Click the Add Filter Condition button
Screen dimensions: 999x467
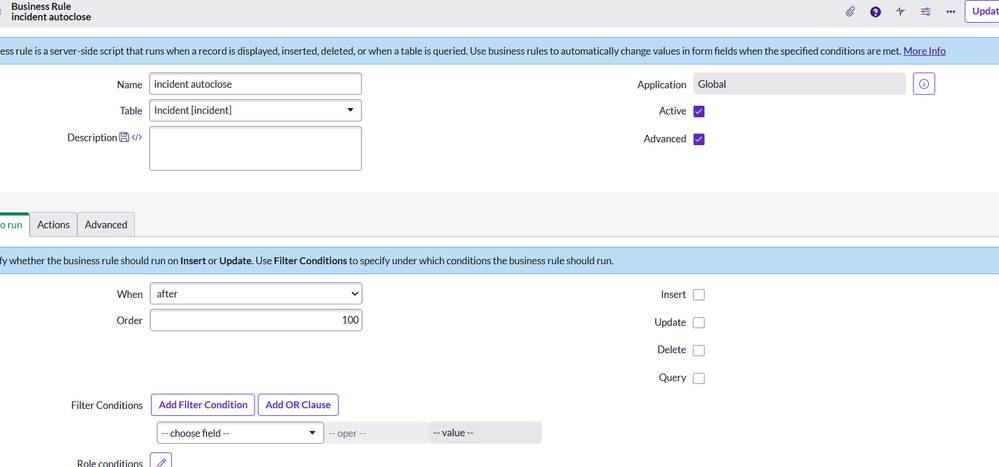pyautogui.click(x=203, y=405)
